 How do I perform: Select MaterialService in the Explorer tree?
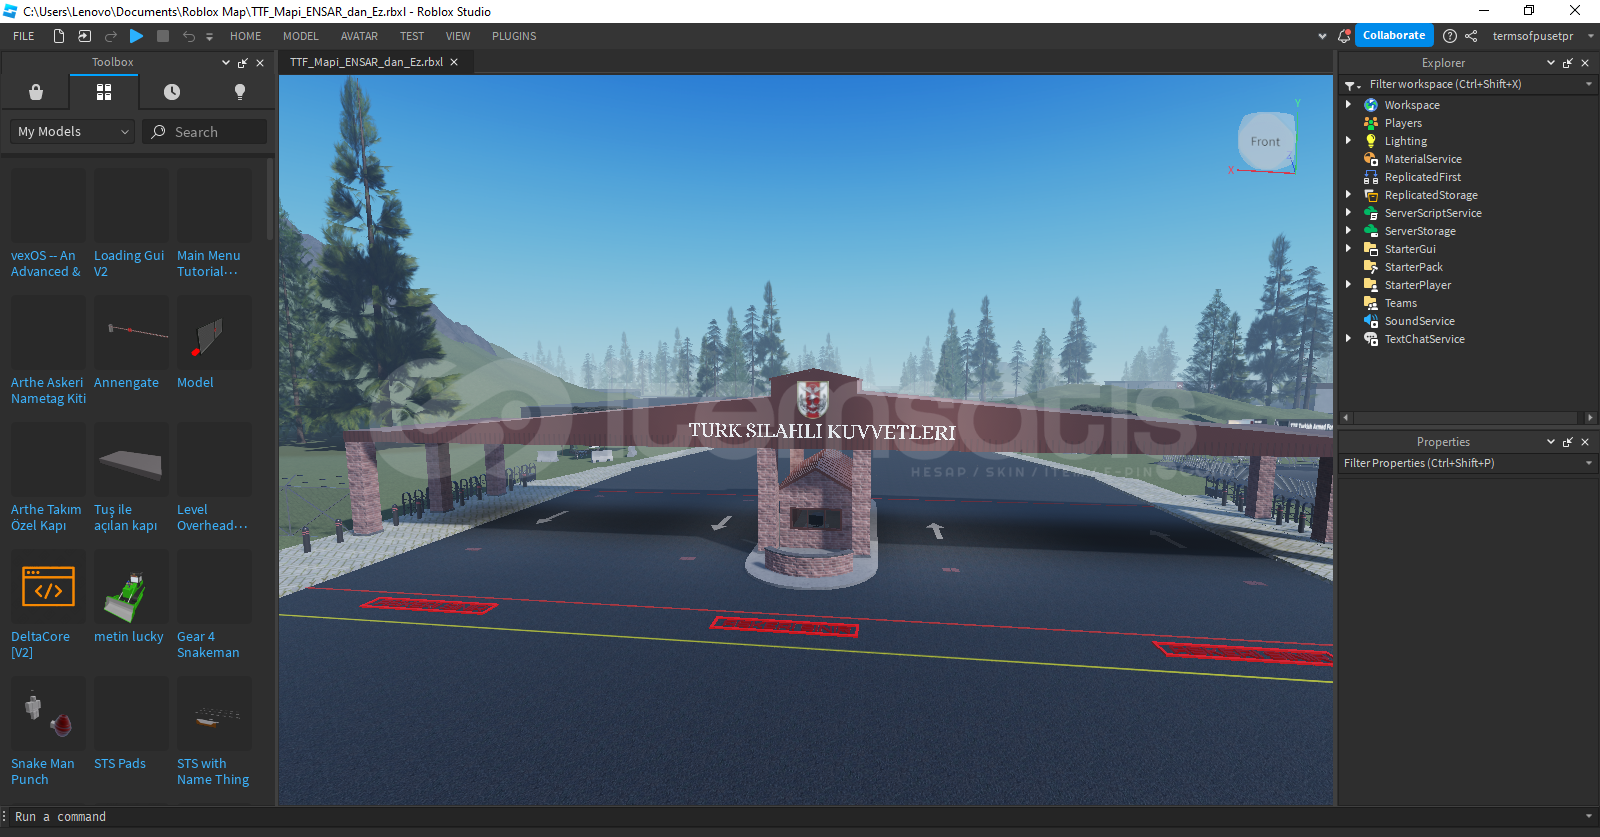[x=1423, y=159]
